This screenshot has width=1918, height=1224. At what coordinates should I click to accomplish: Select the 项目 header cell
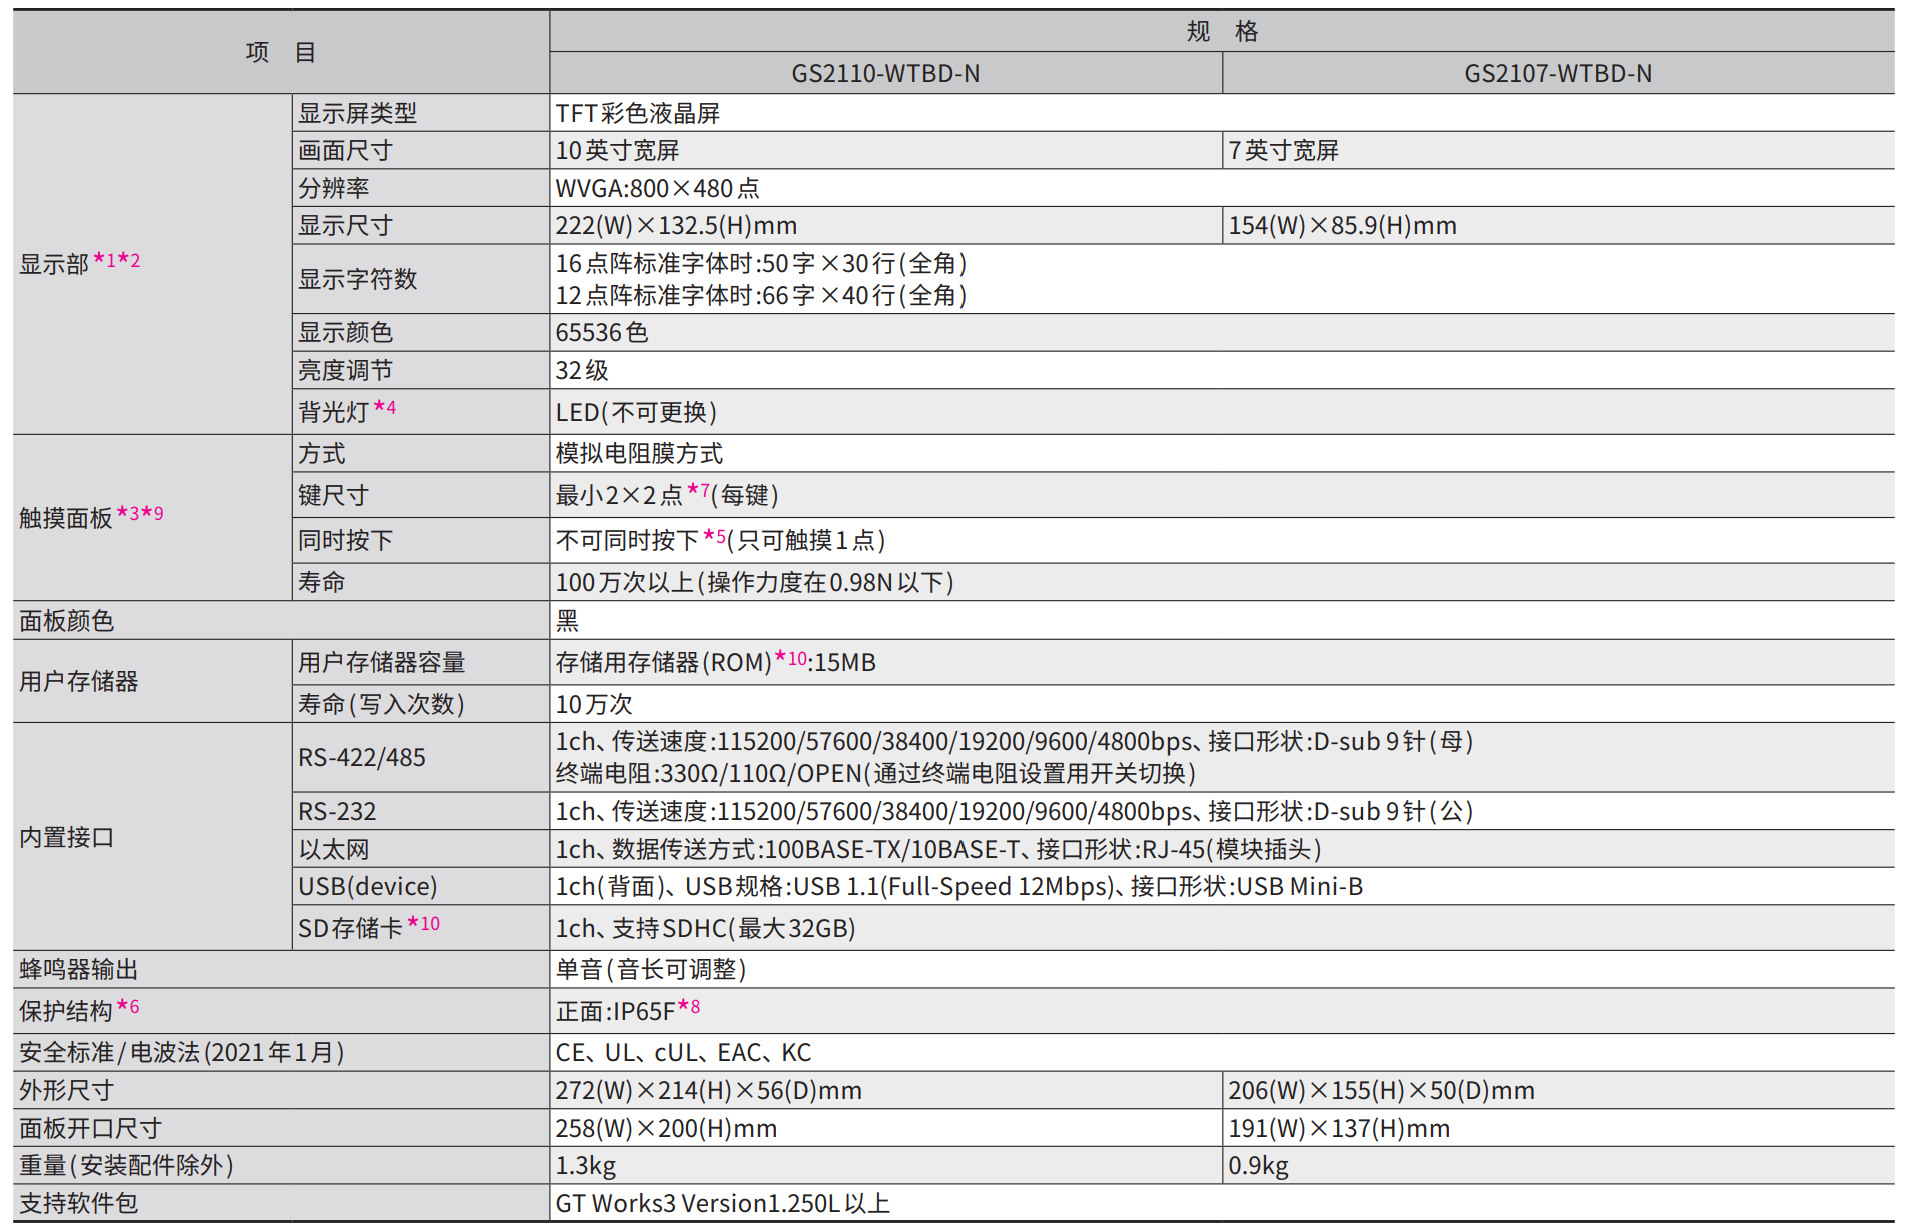[x=281, y=52]
